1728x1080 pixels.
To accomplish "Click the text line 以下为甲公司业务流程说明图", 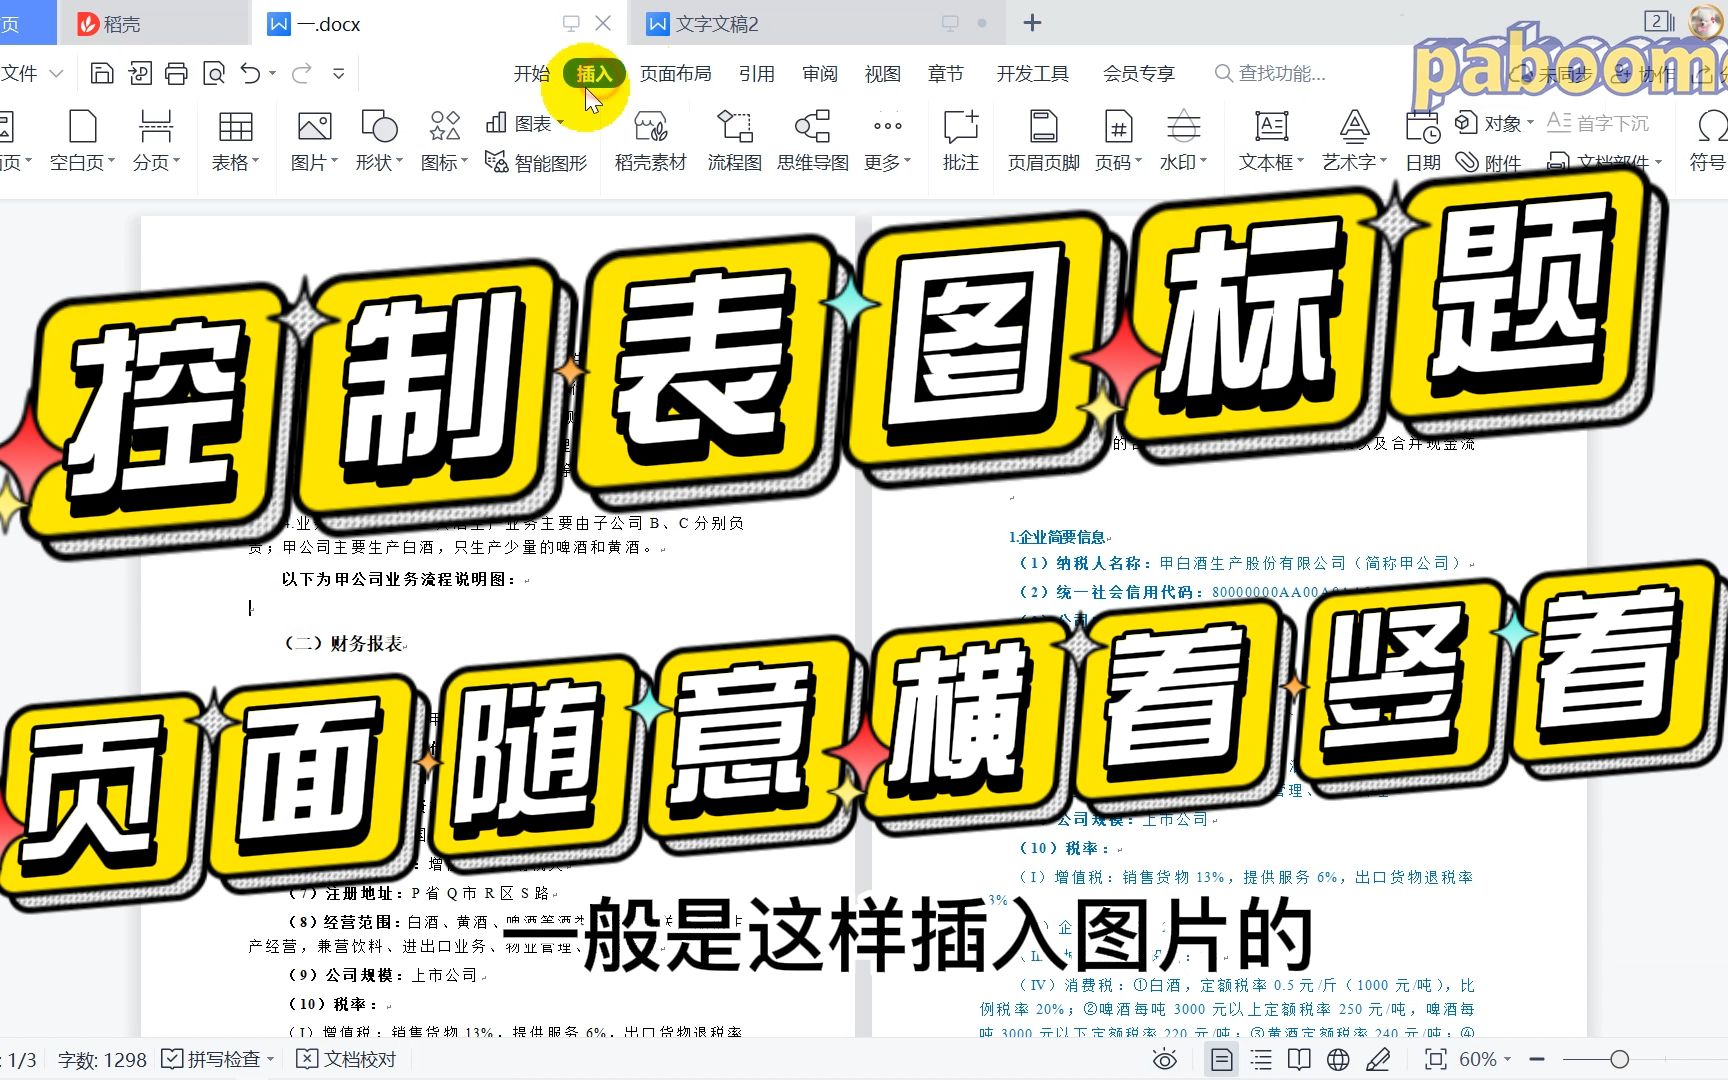I will (399, 579).
